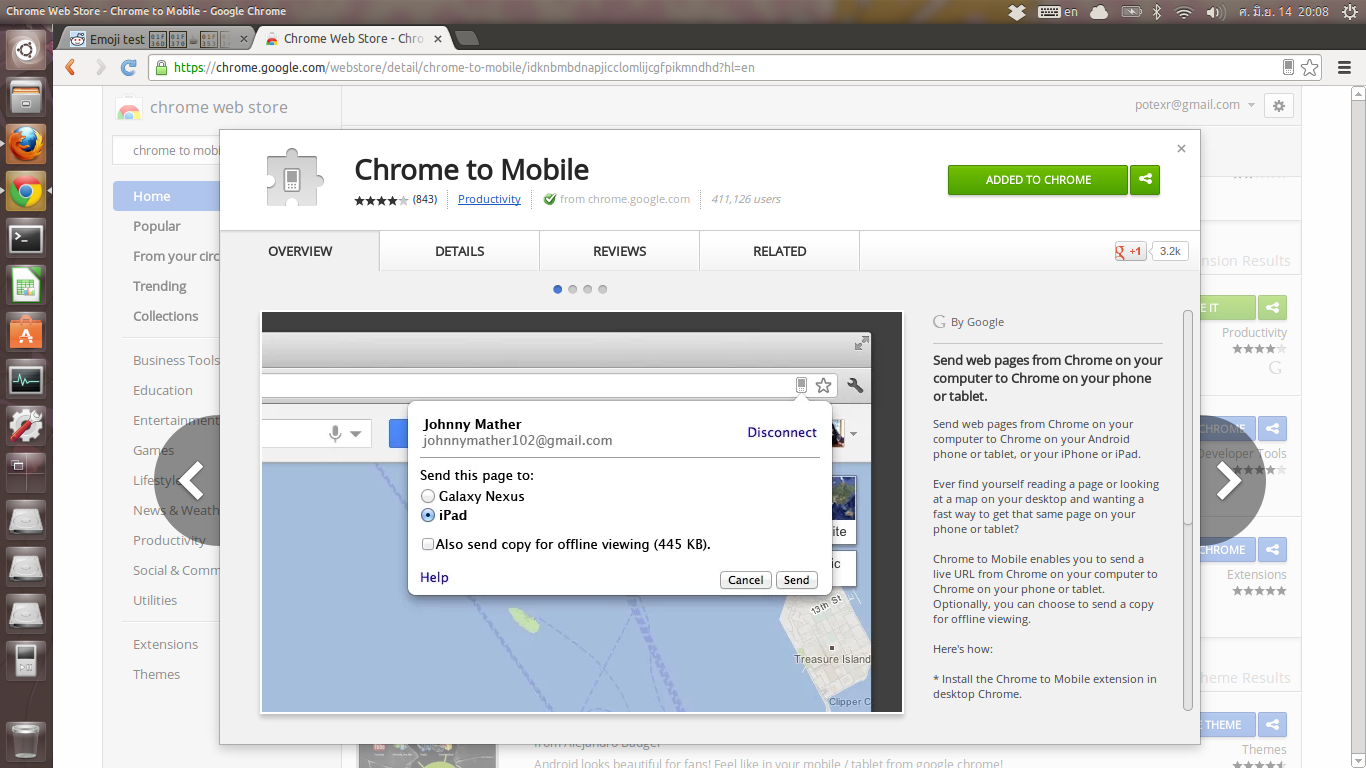Select the third carousel dot

click(x=588, y=289)
